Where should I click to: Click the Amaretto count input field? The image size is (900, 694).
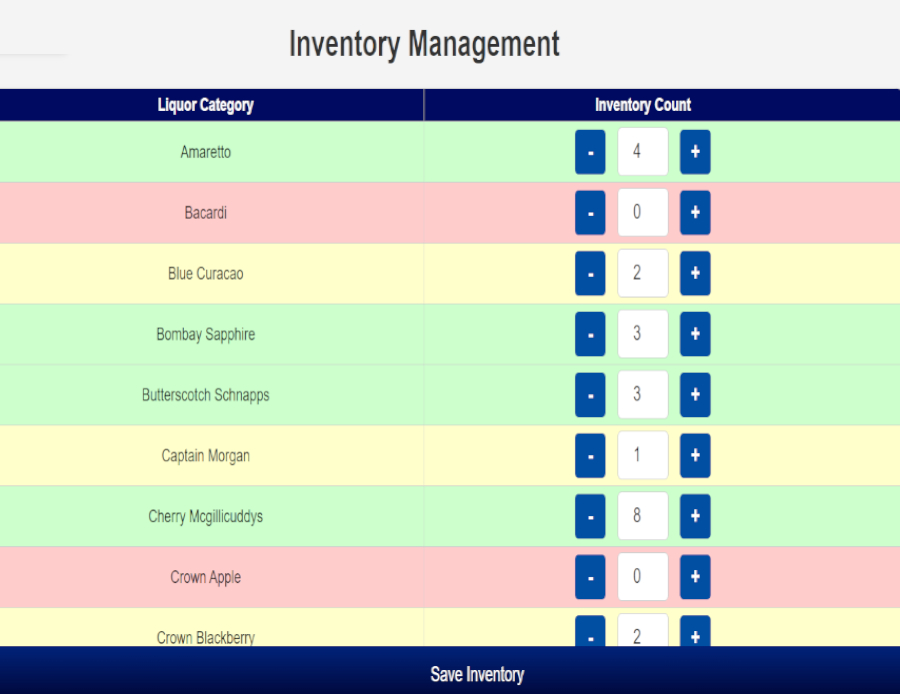[642, 152]
